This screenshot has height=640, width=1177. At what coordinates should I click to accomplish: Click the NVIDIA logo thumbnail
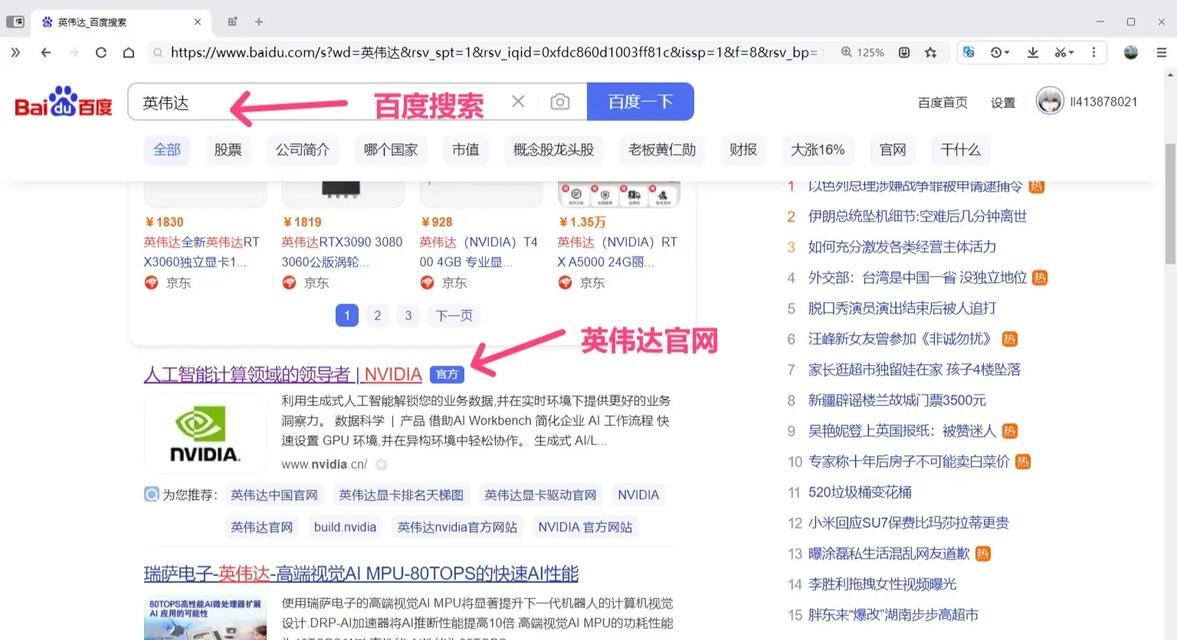click(204, 433)
